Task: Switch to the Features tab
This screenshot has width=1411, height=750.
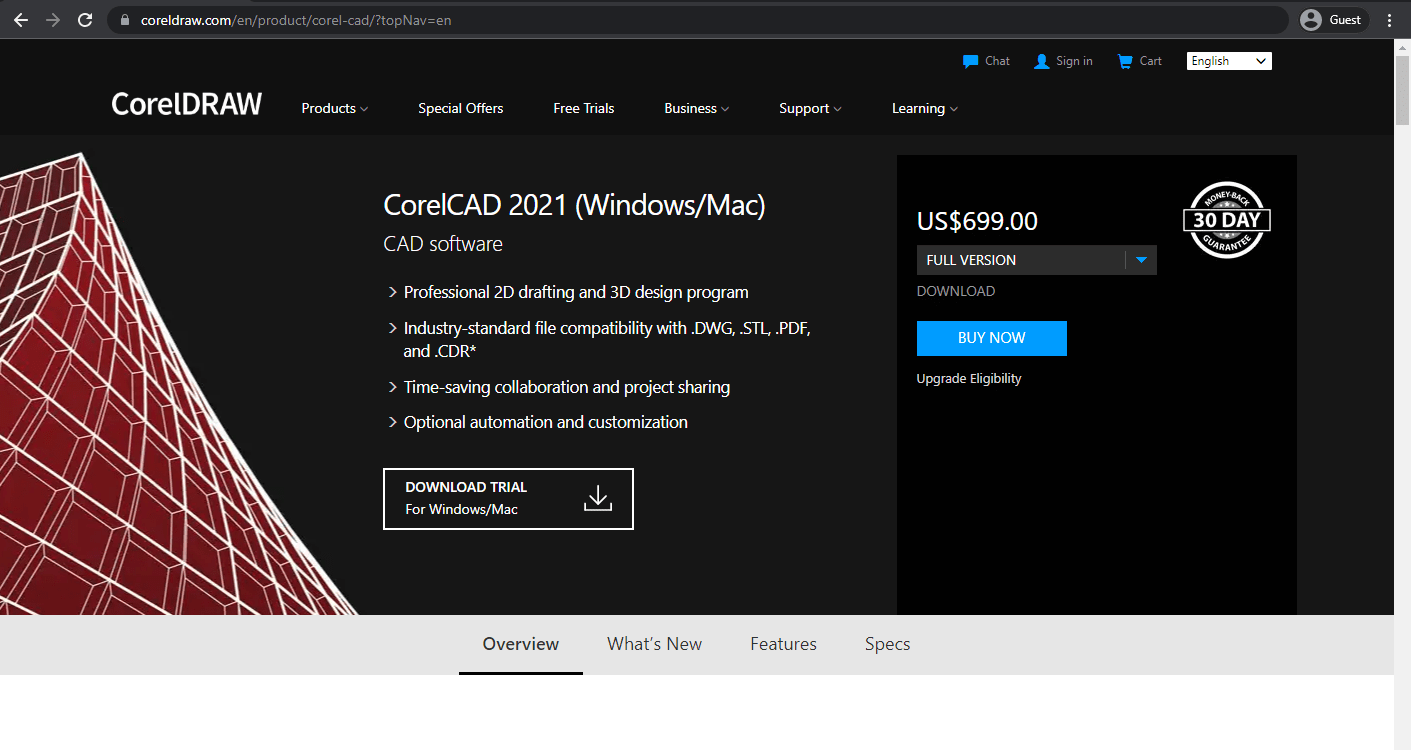Action: click(x=784, y=644)
